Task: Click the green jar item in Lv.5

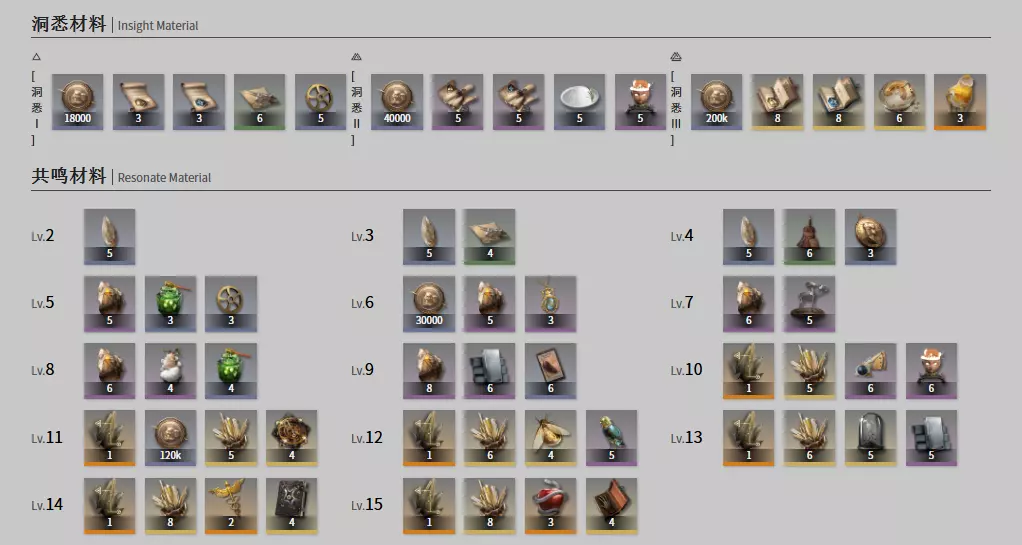Action: (x=170, y=304)
